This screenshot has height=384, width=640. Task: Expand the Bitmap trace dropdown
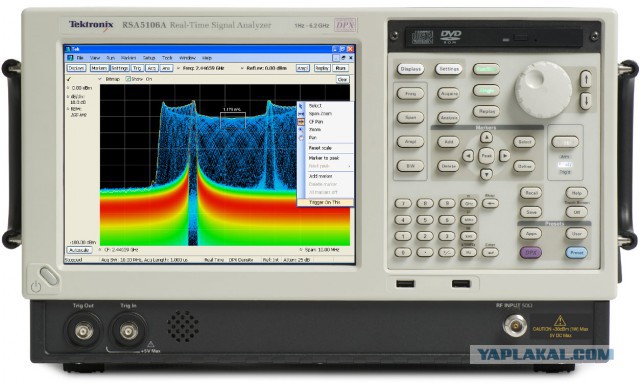coord(100,79)
